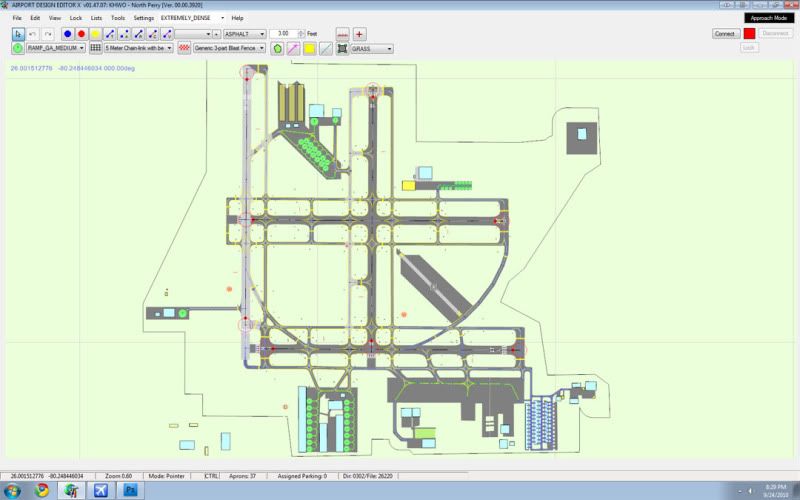
Task: Open the Lists menu
Action: 96,18
